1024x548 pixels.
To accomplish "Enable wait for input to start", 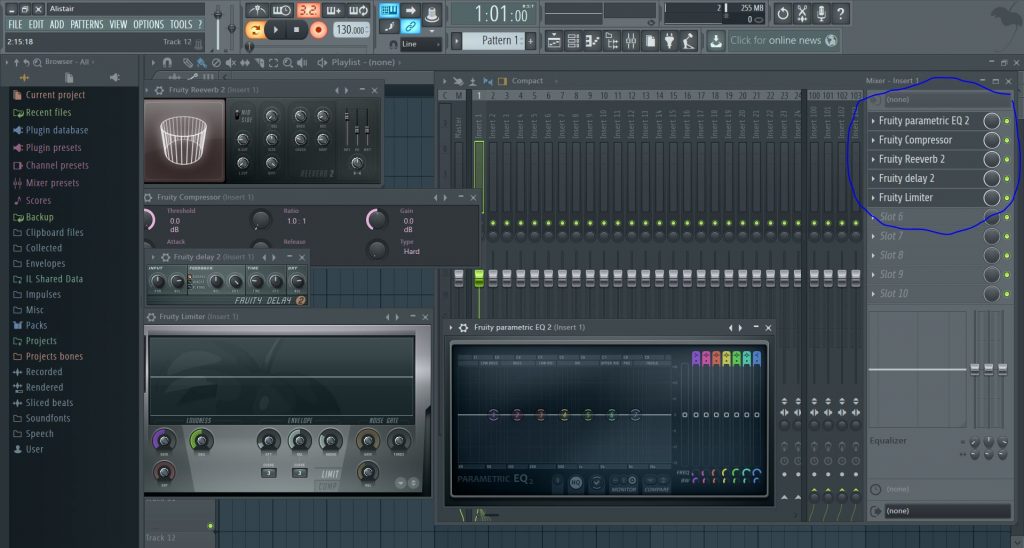I will tap(282, 10).
